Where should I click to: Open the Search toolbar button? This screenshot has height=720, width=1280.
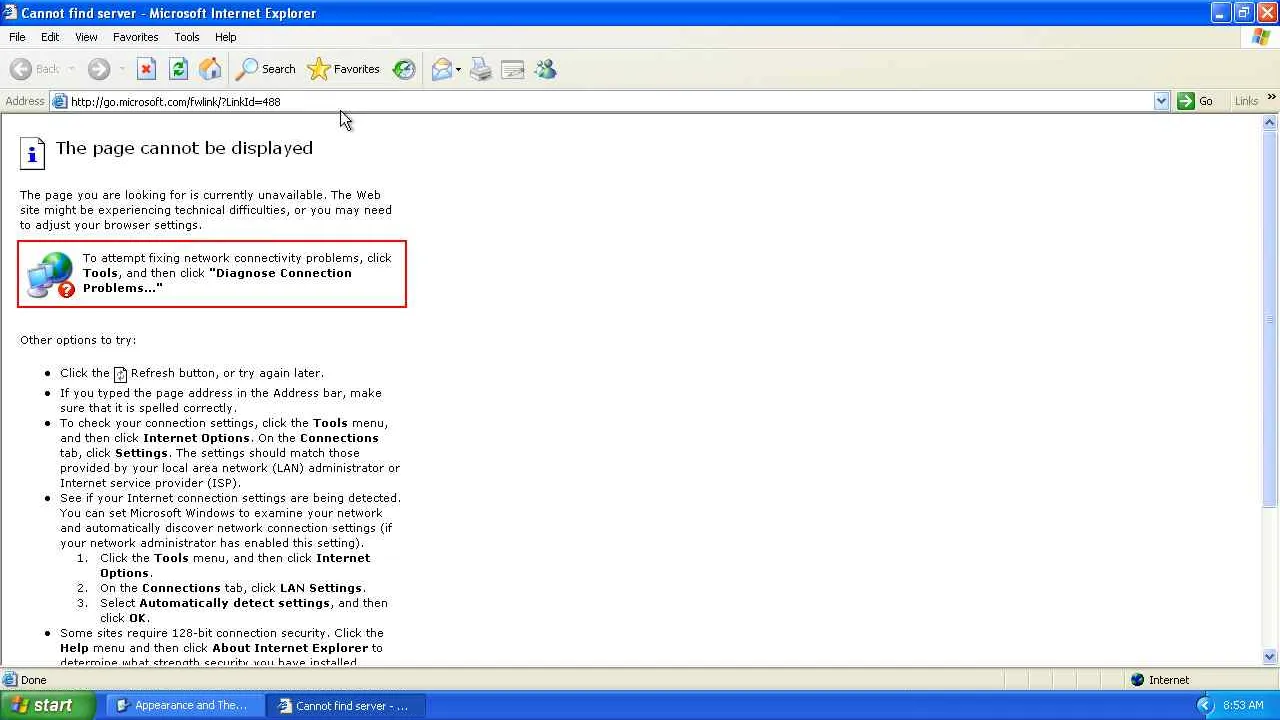click(265, 69)
